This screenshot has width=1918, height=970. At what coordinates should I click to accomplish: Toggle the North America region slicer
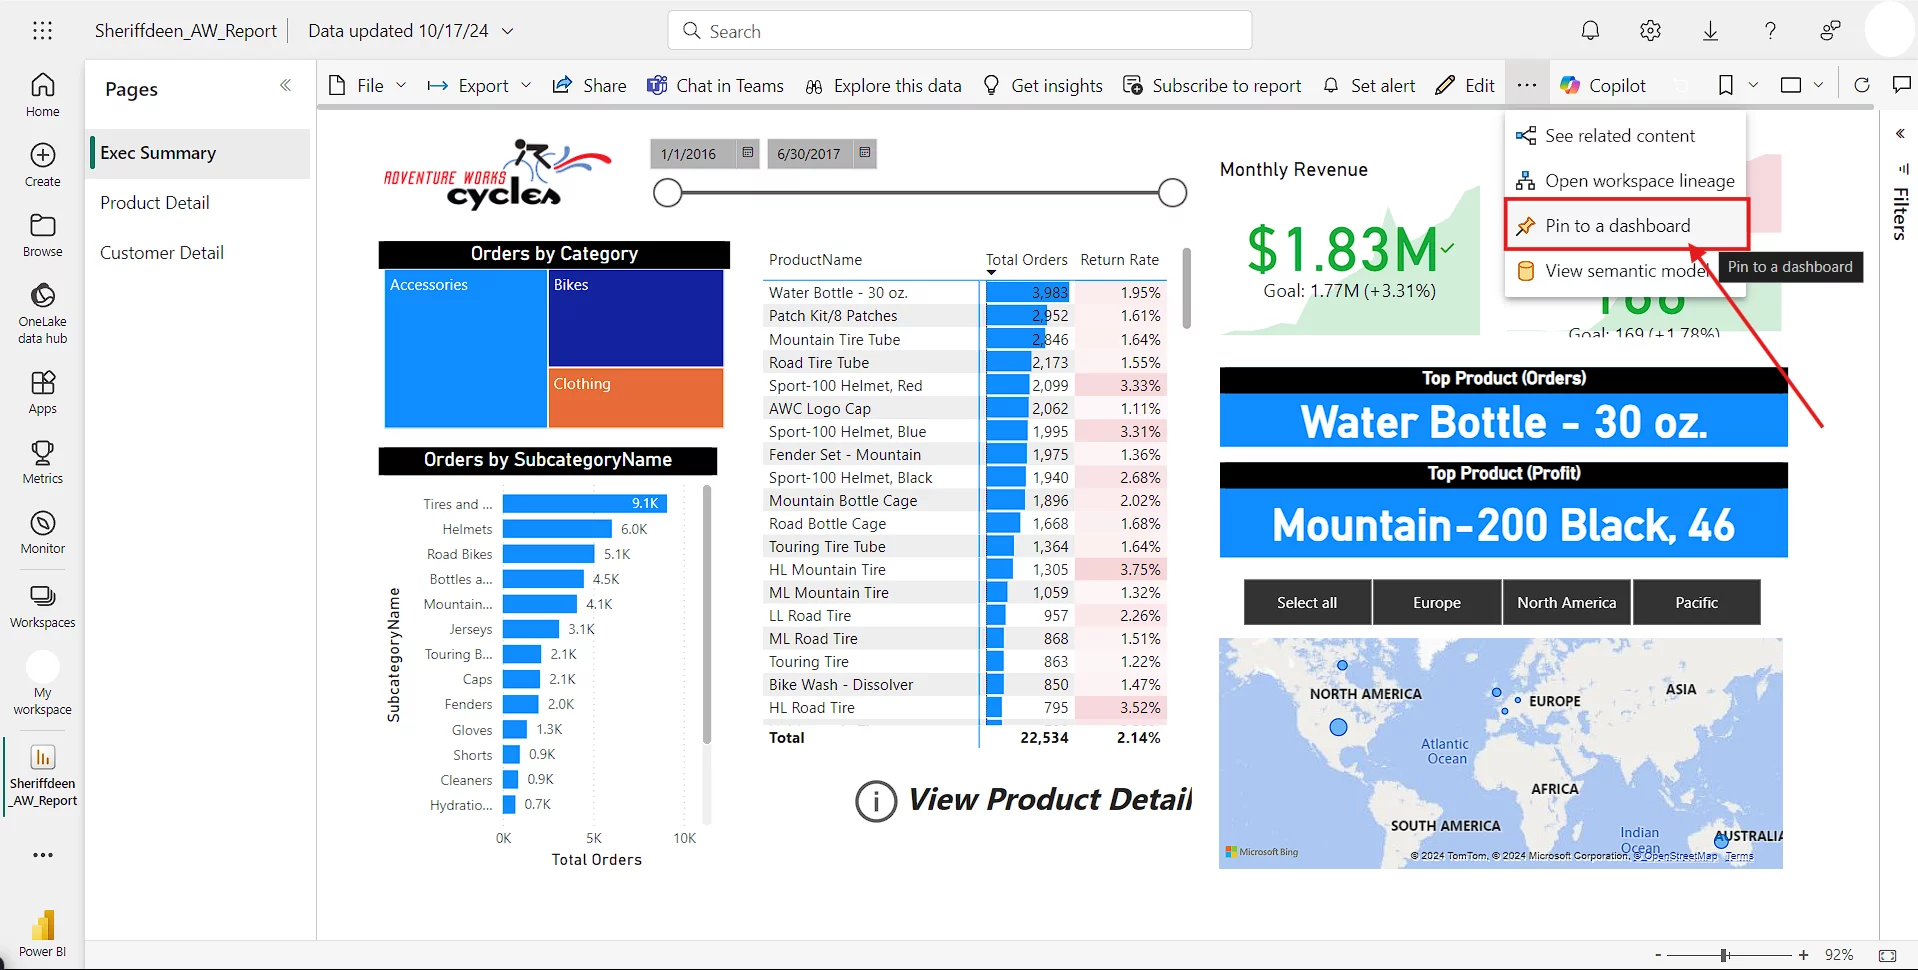click(x=1567, y=602)
